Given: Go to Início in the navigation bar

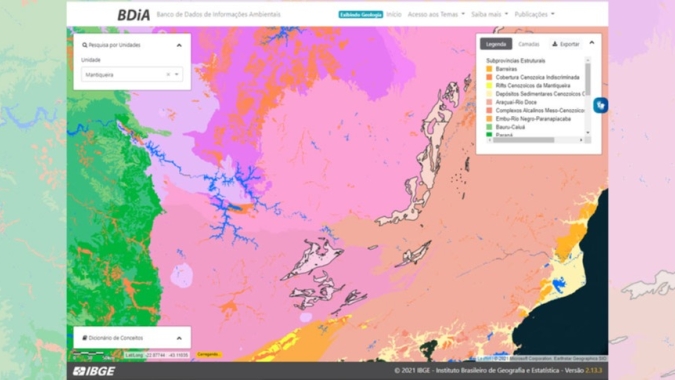Looking at the screenshot, I should [394, 14].
